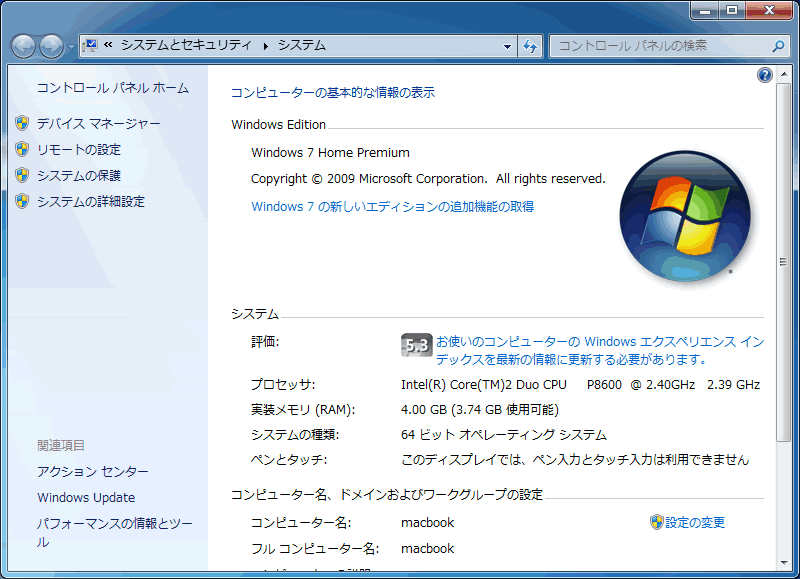800x579 pixels.
Task: Click the vertical scrollbar thumb
Action: tap(784, 262)
